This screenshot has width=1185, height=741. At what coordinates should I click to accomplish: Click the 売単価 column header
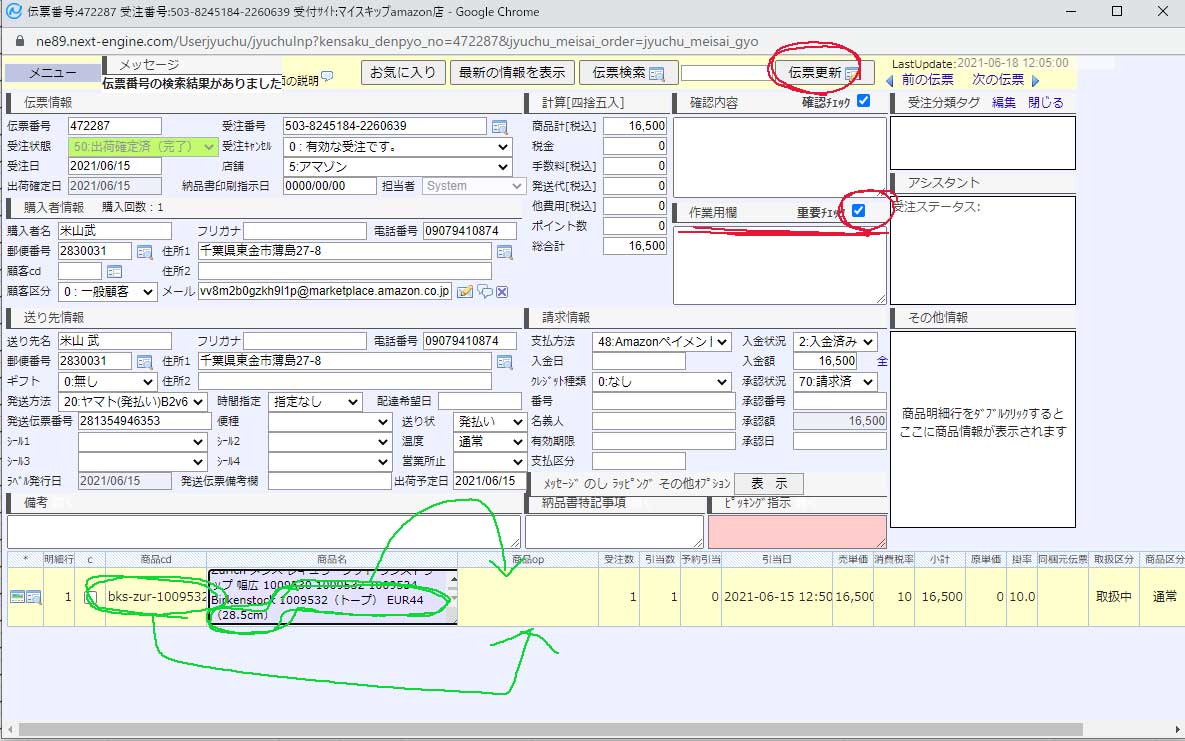(x=853, y=560)
